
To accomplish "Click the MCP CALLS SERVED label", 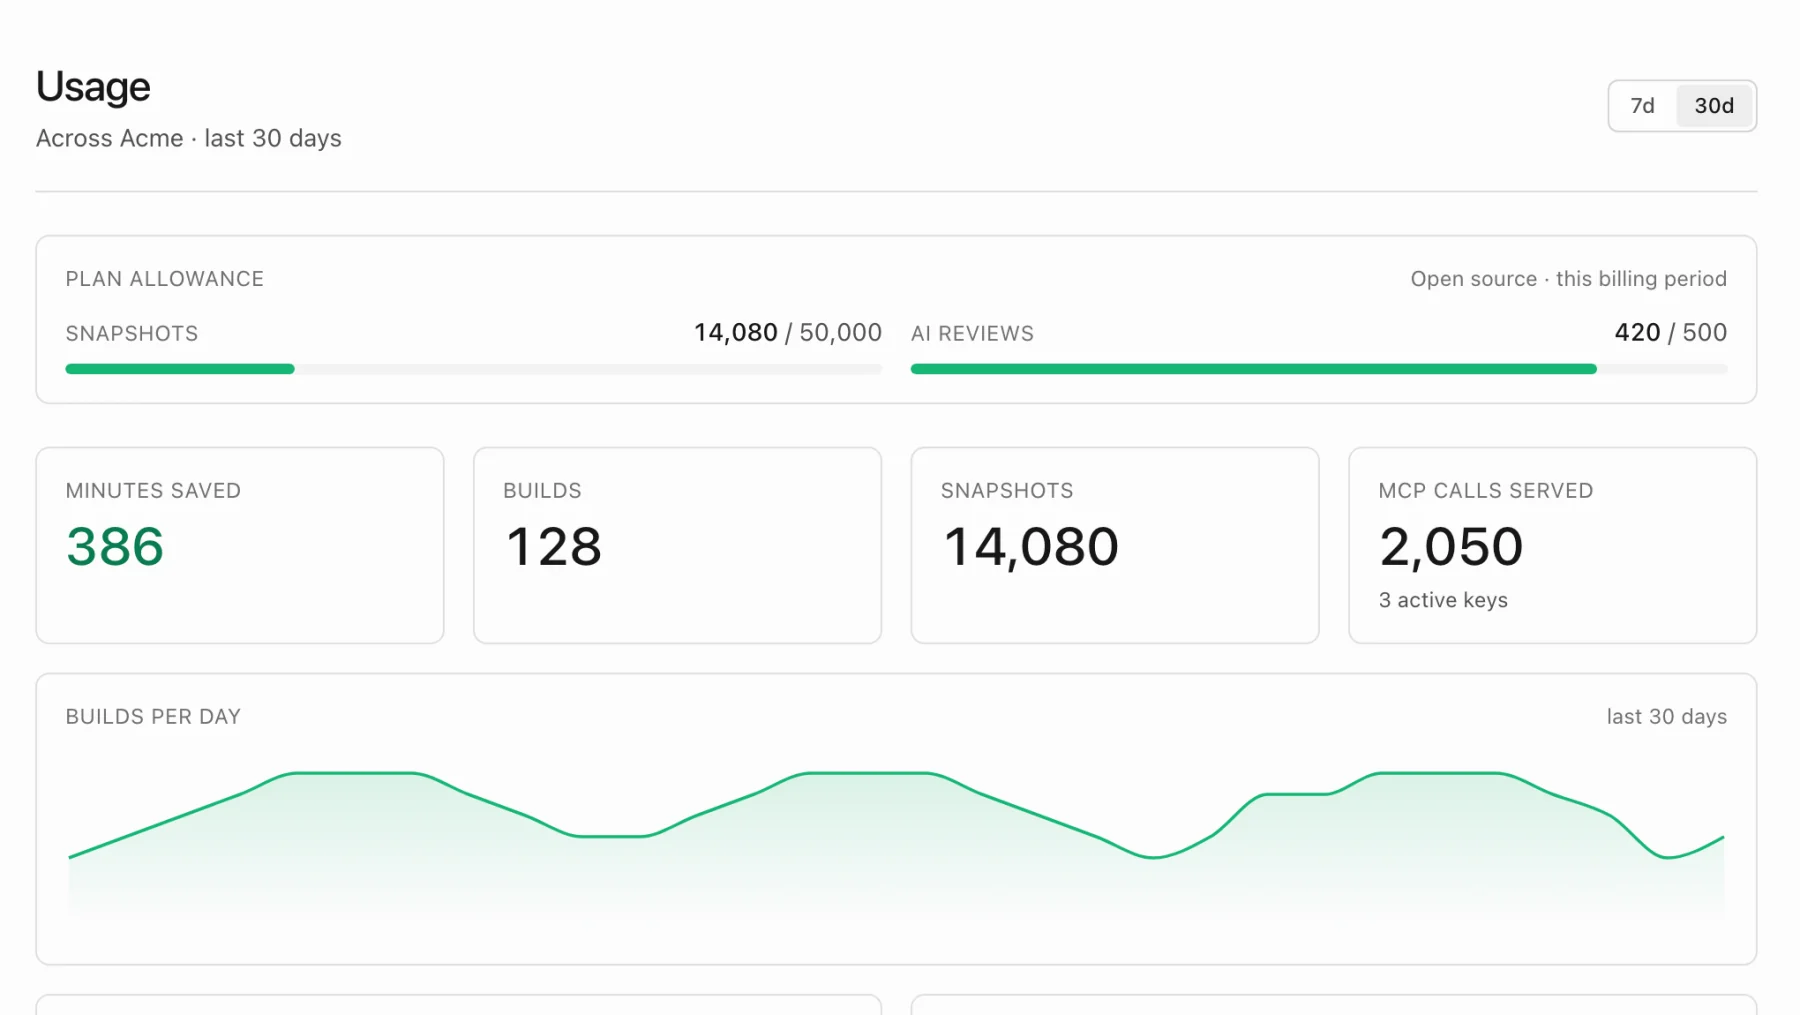I will (1485, 491).
